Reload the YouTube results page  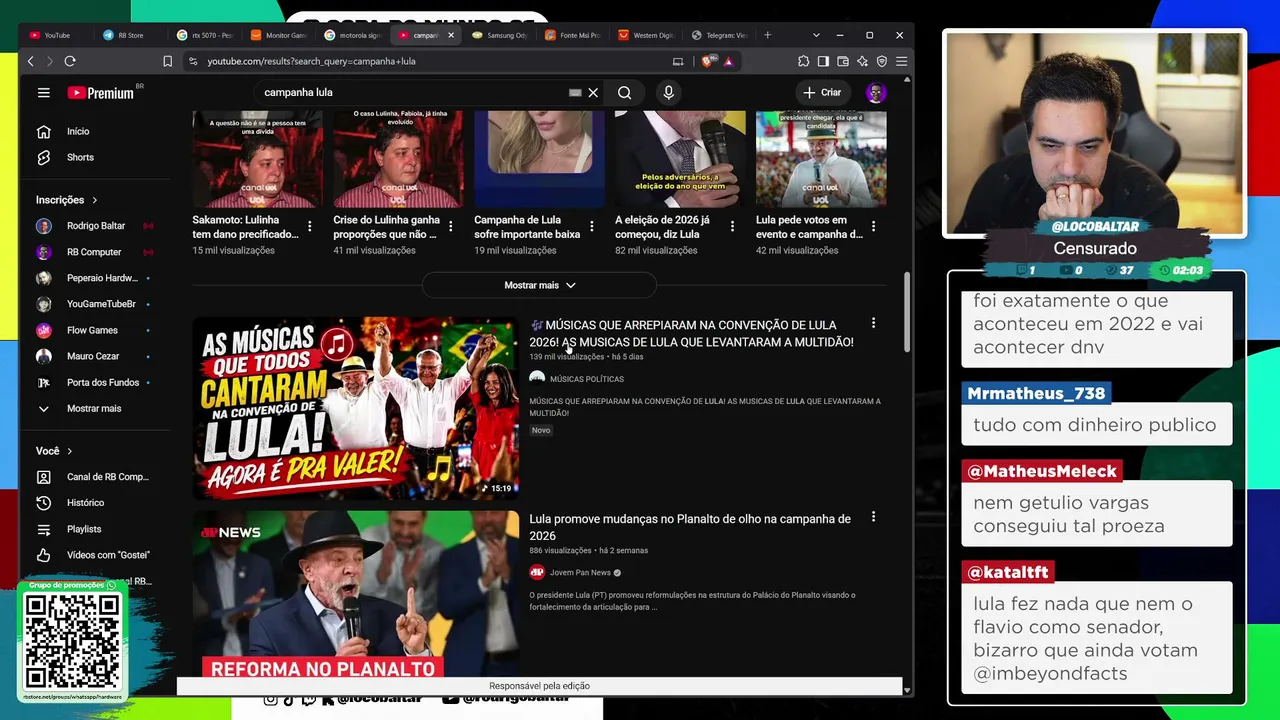coord(70,61)
